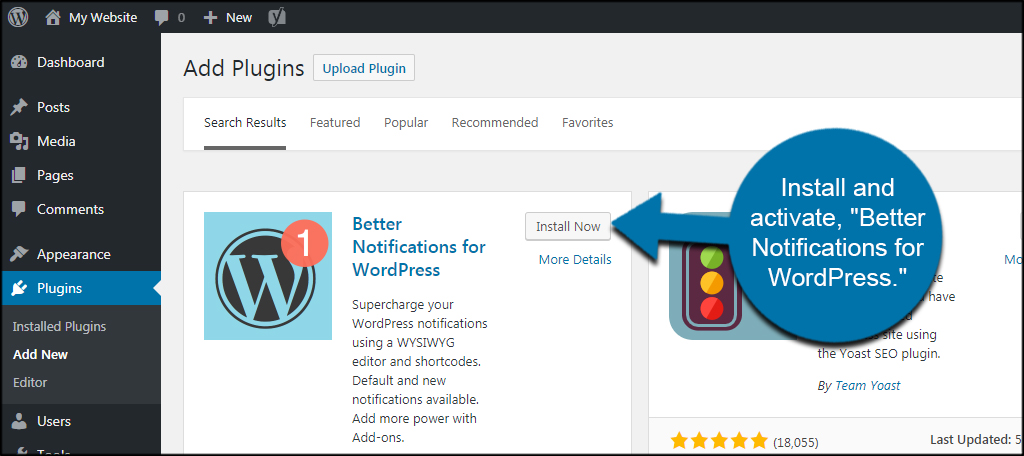Viewport: 1024px width, 456px height.
Task: Click the five-star rating of Yoast plugin
Action: pyautogui.click(x=719, y=440)
